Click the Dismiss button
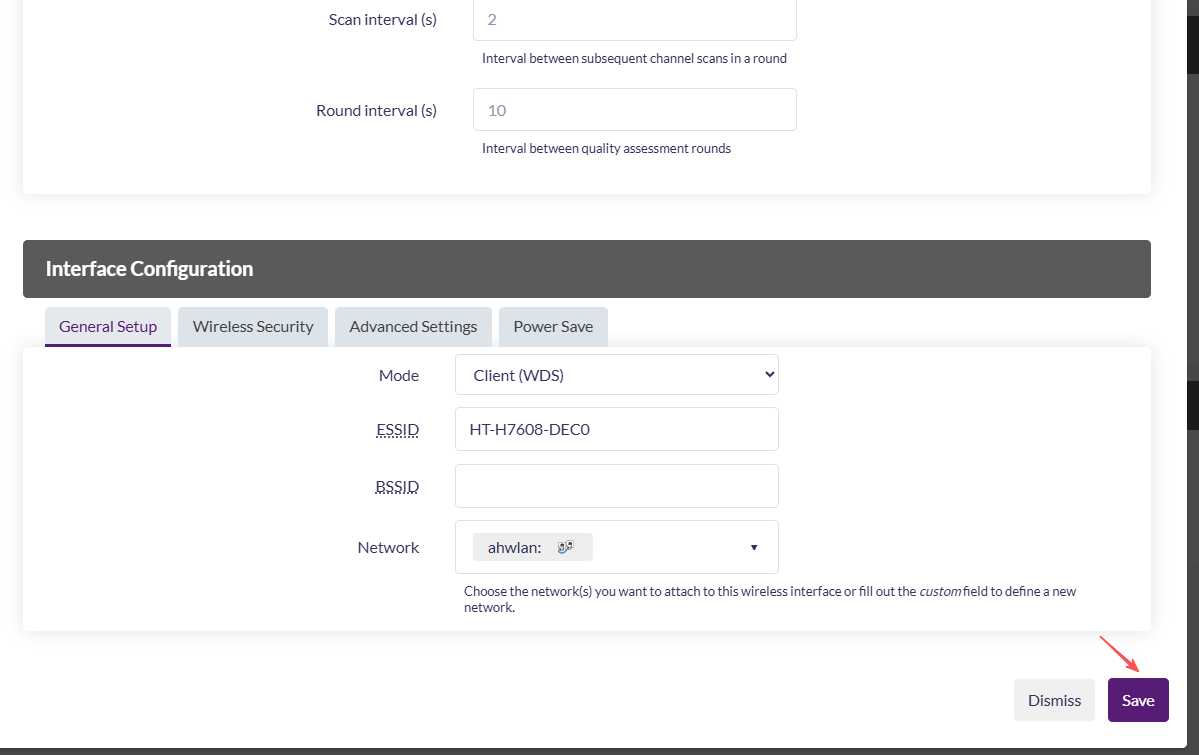This screenshot has width=1199, height=755. (x=1055, y=700)
